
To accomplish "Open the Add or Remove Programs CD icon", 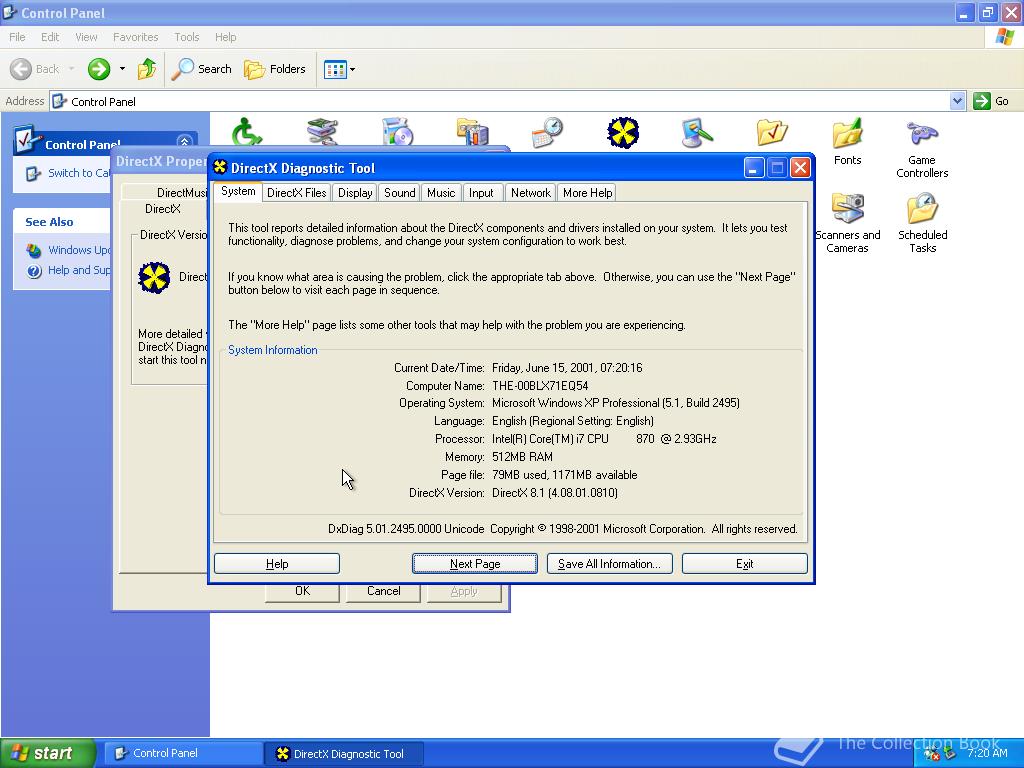I will [x=397, y=132].
